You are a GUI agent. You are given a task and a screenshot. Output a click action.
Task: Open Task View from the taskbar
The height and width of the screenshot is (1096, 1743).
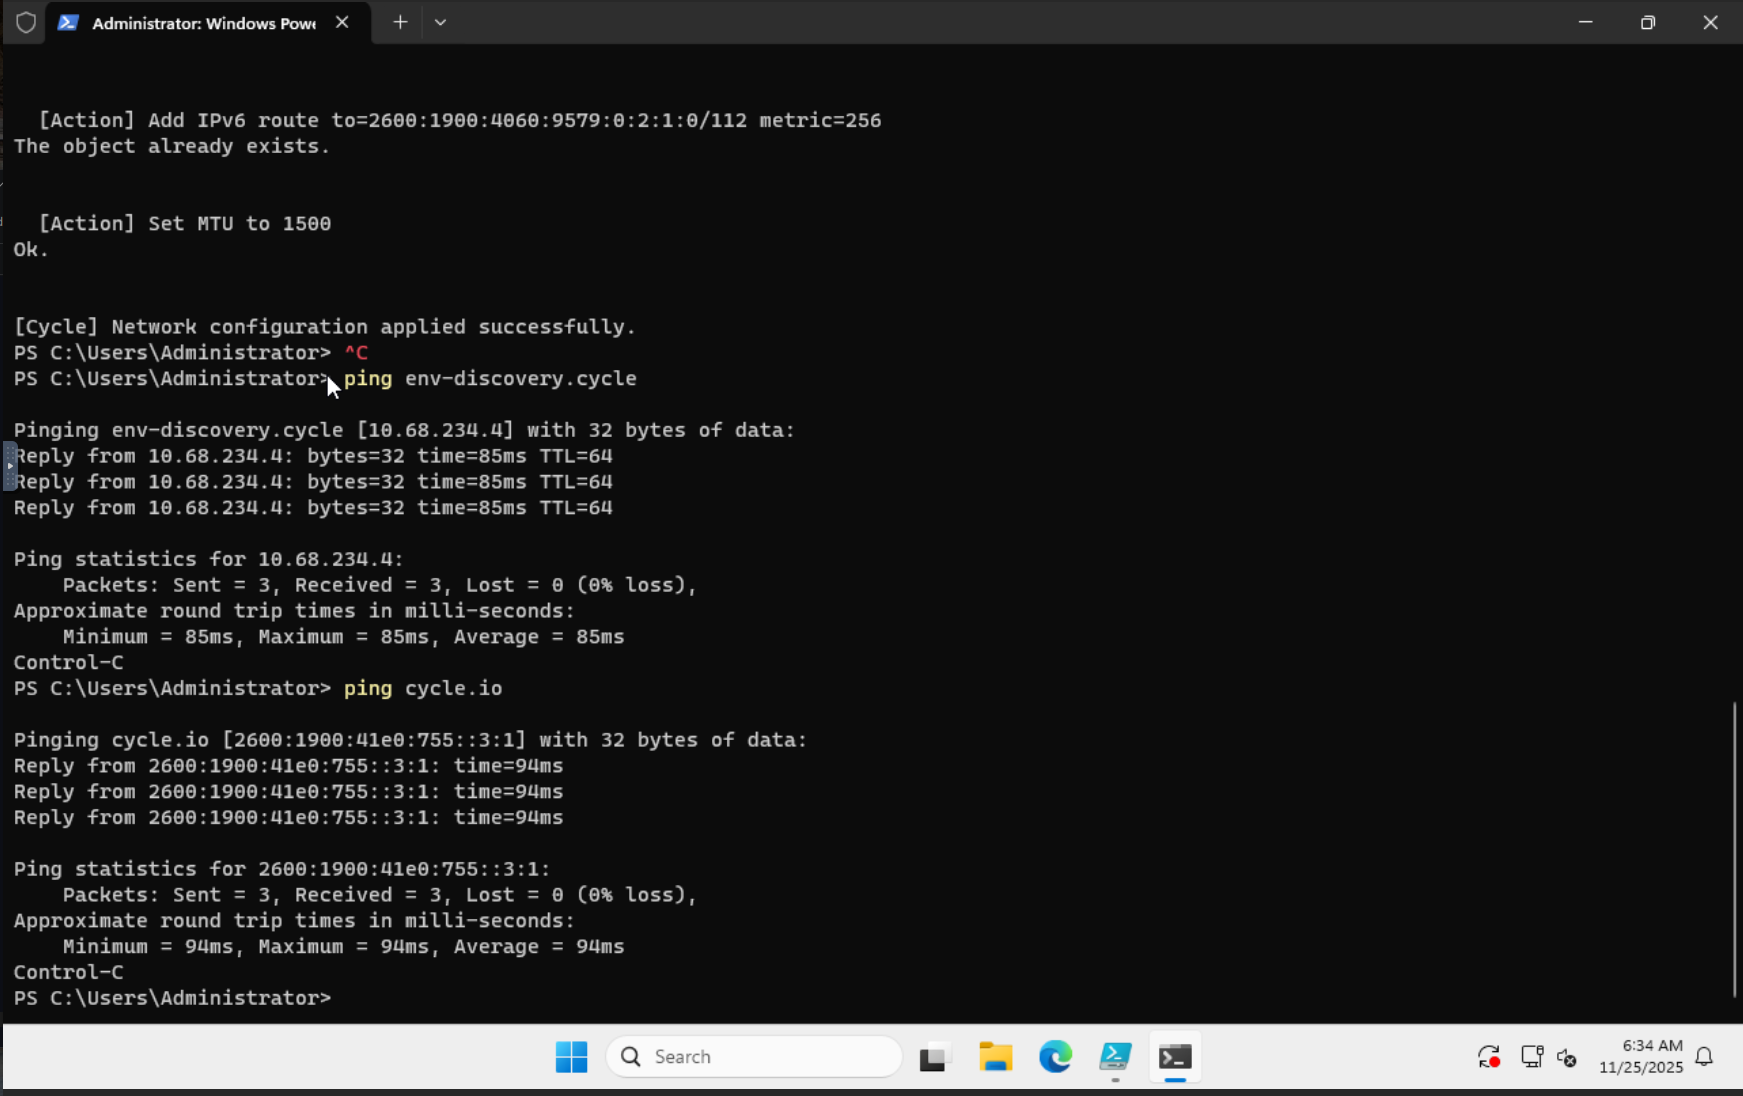tap(933, 1056)
